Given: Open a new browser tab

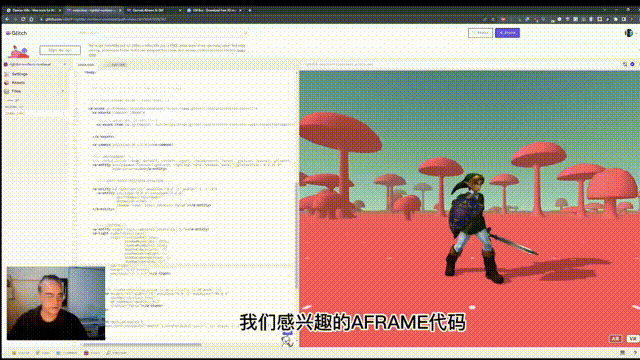Looking at the screenshot, I should pyautogui.click(x=250, y=10).
